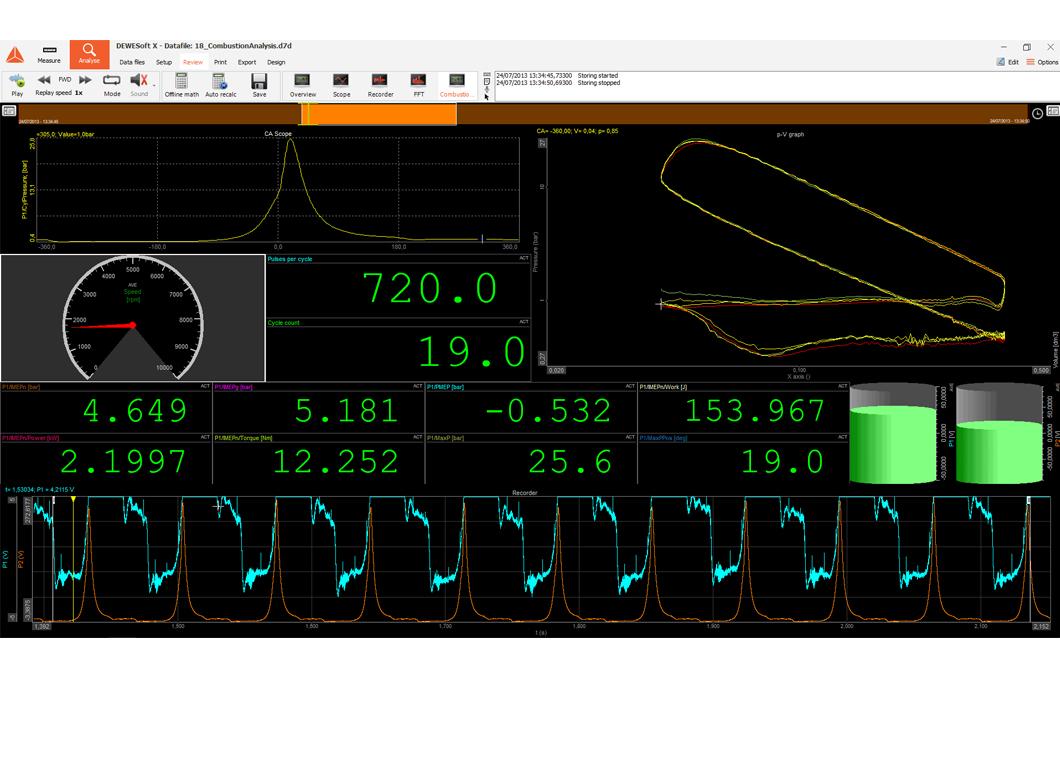The image size is (1060, 760).
Task: Click the Replay speed 1x label
Action: [x=59, y=93]
